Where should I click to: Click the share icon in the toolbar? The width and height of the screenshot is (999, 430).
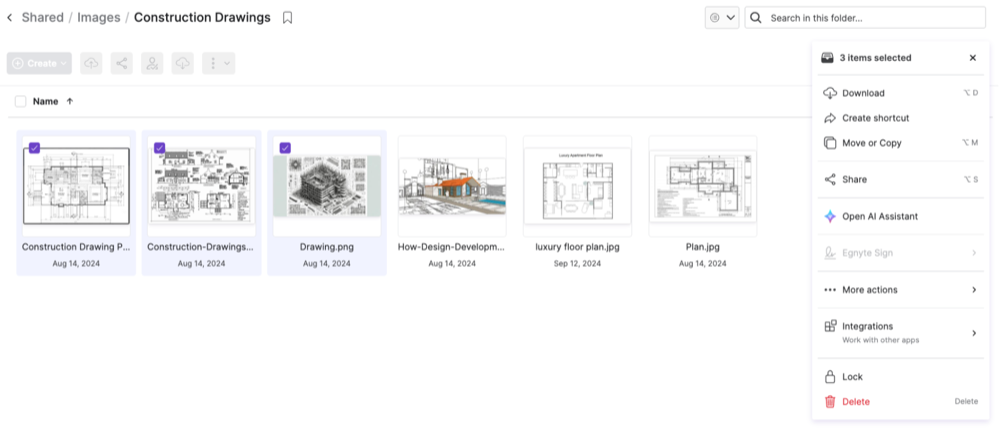click(121, 63)
